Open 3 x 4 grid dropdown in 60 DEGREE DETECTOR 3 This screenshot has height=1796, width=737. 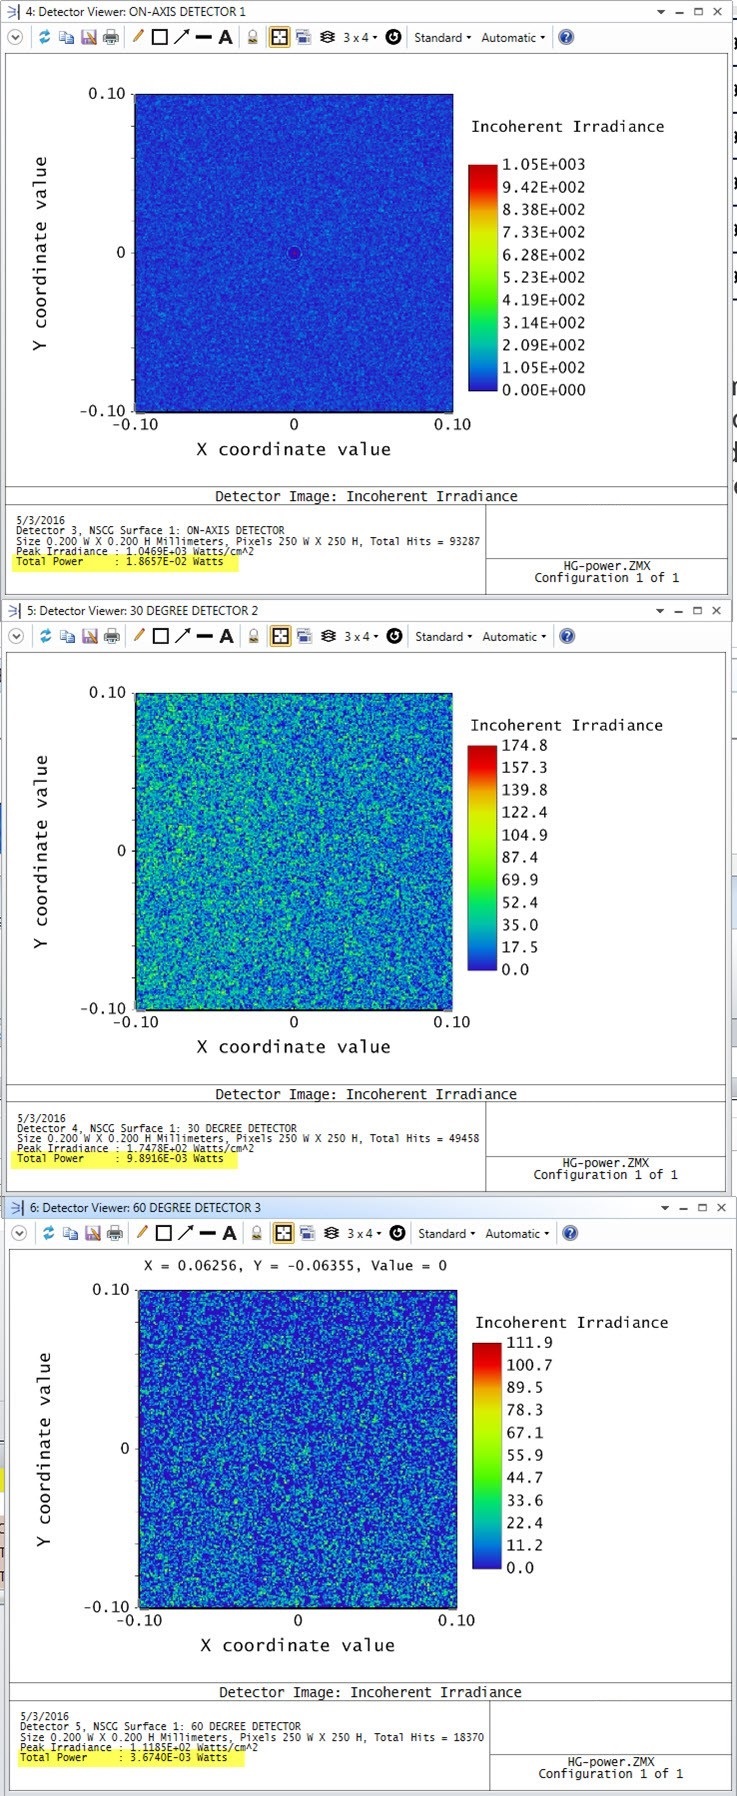tap(365, 1233)
